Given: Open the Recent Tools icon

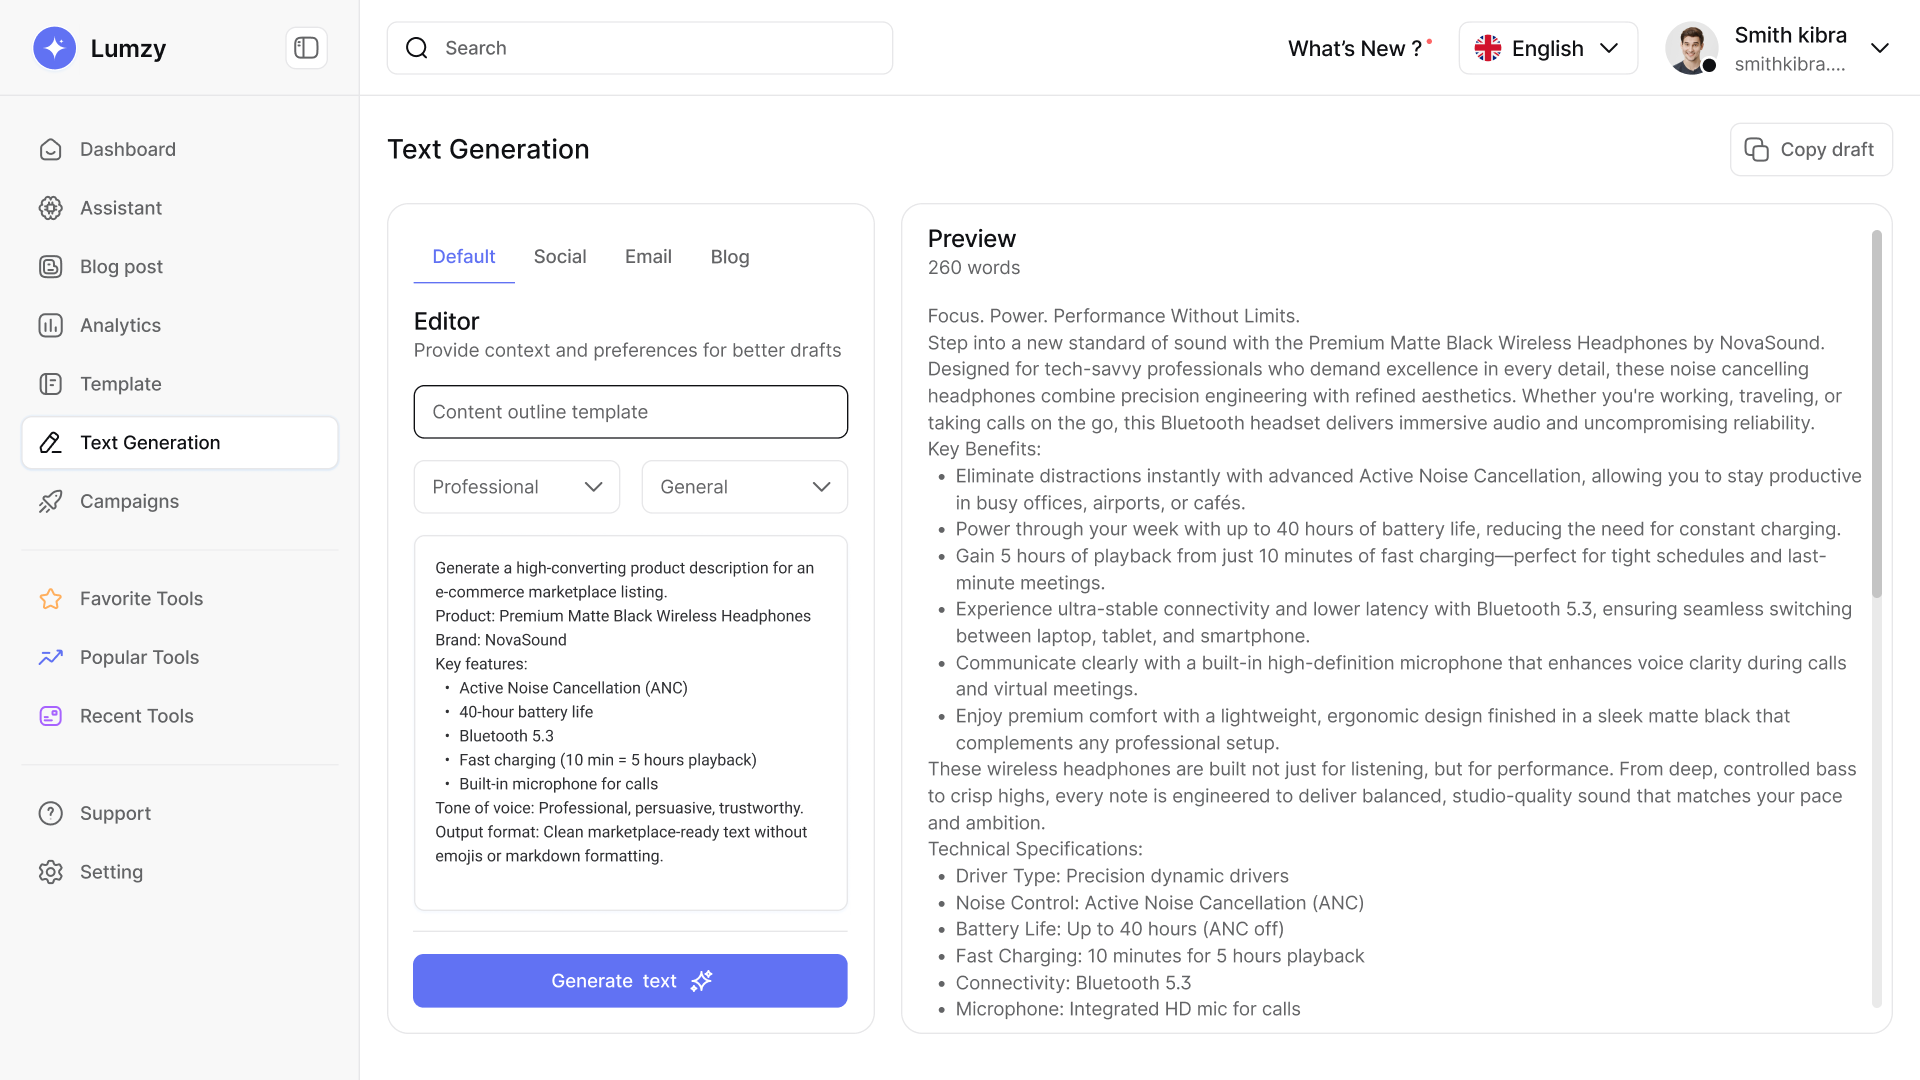Looking at the screenshot, I should pos(51,716).
